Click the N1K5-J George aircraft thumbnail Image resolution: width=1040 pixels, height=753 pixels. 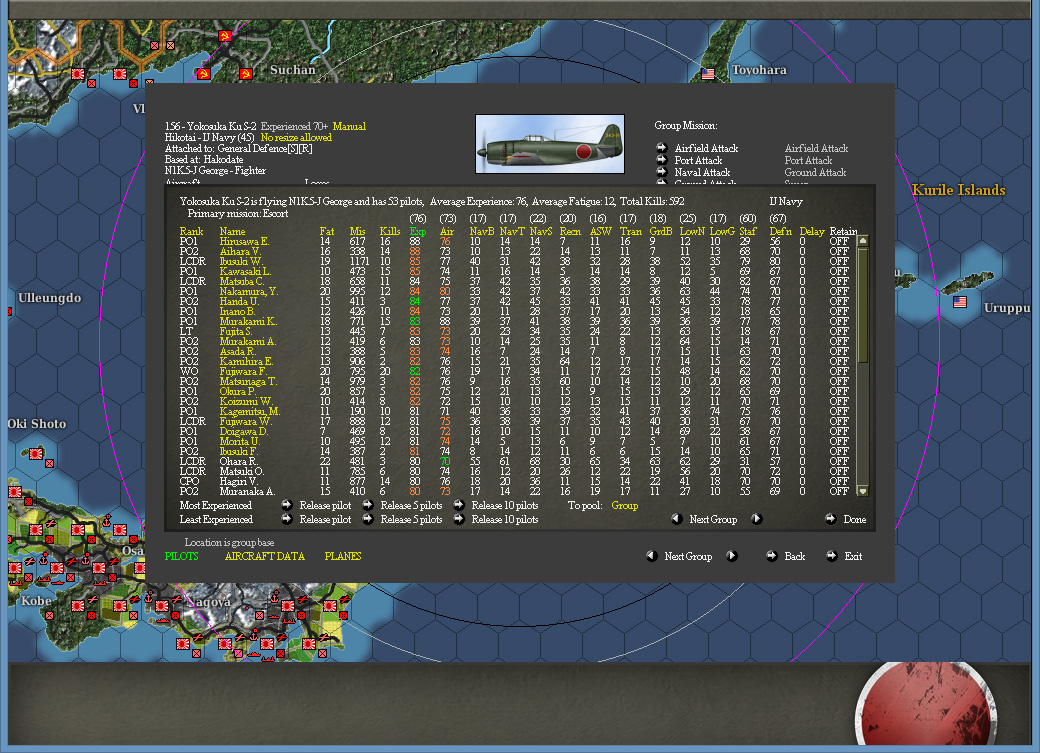point(550,144)
